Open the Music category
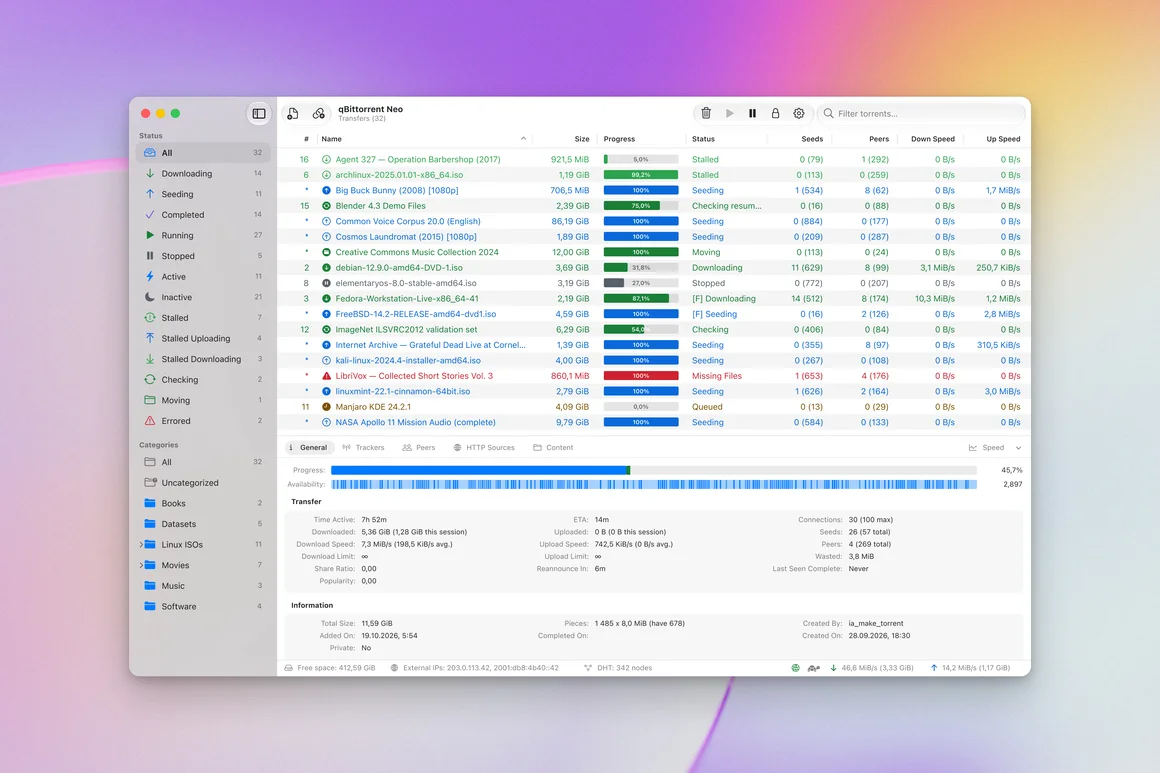The height and width of the screenshot is (773, 1160). click(203, 586)
